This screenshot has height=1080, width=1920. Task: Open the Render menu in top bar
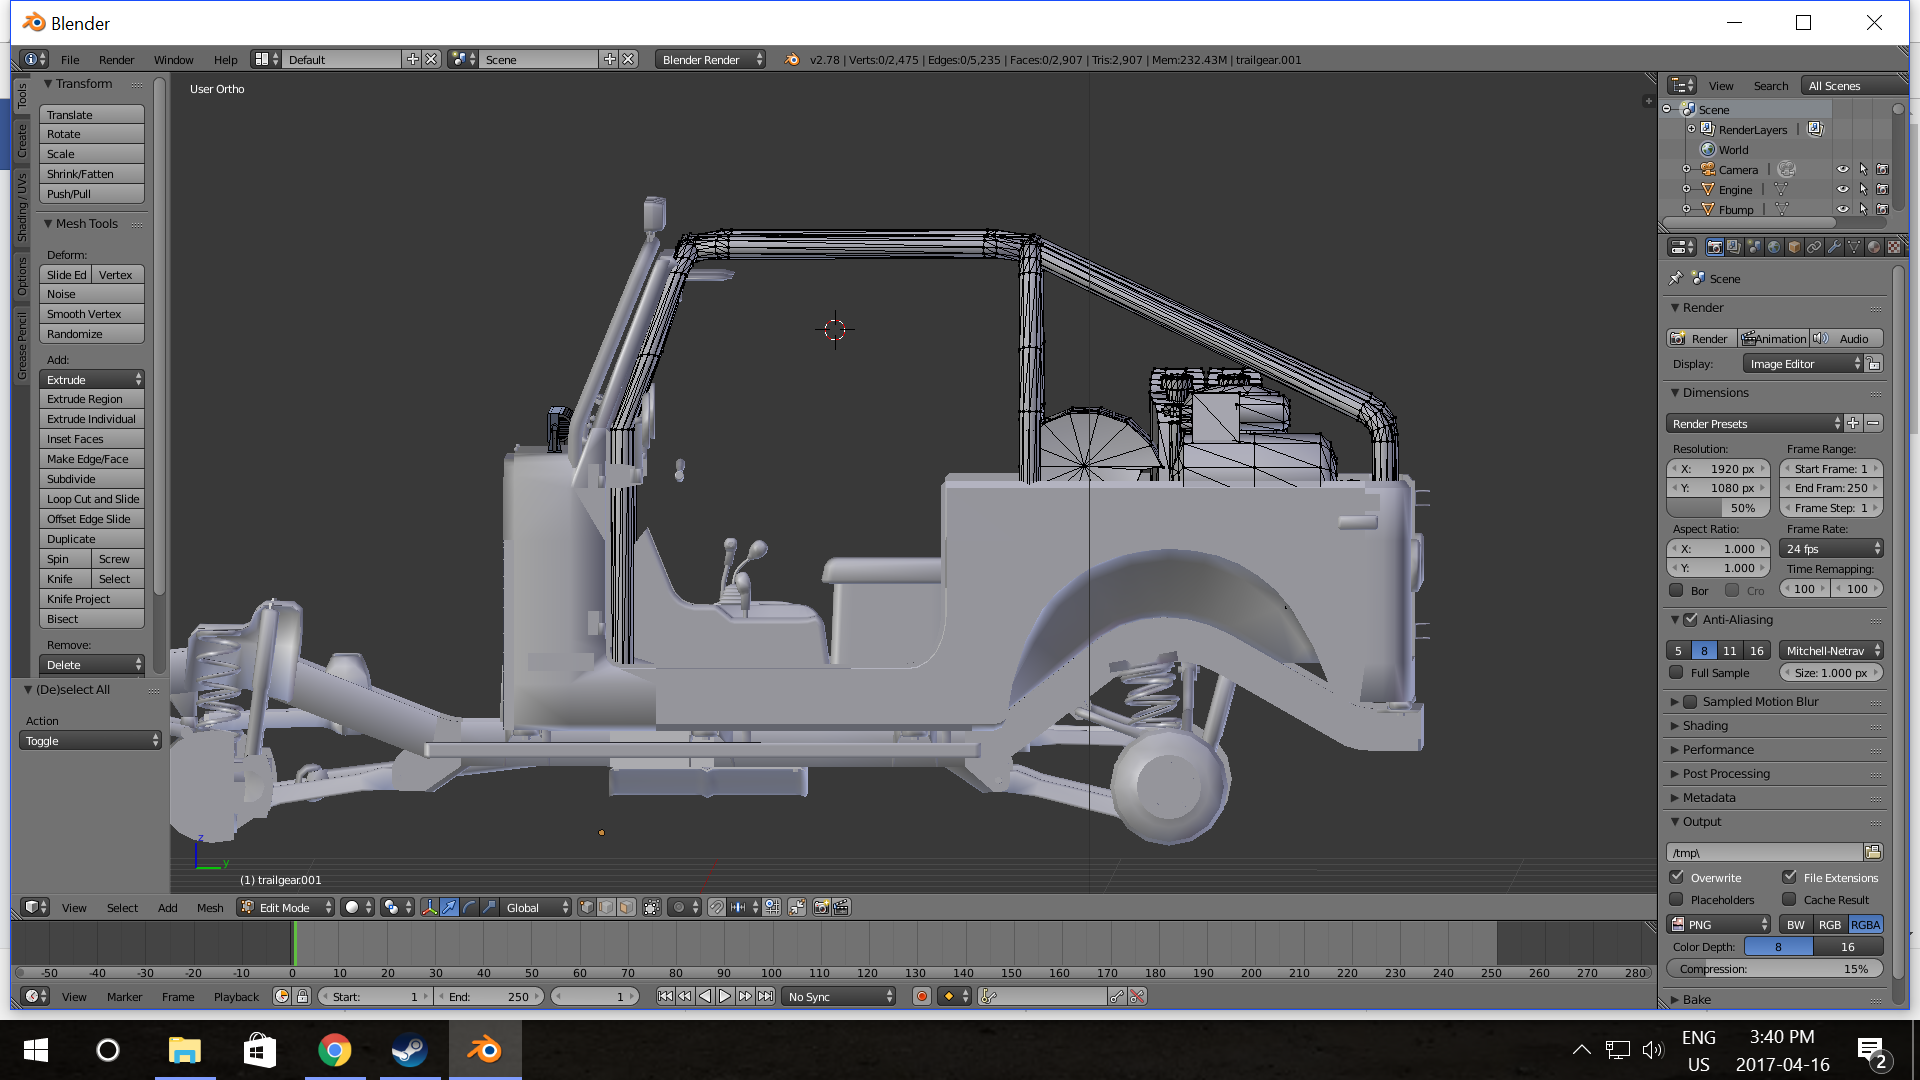[x=116, y=59]
